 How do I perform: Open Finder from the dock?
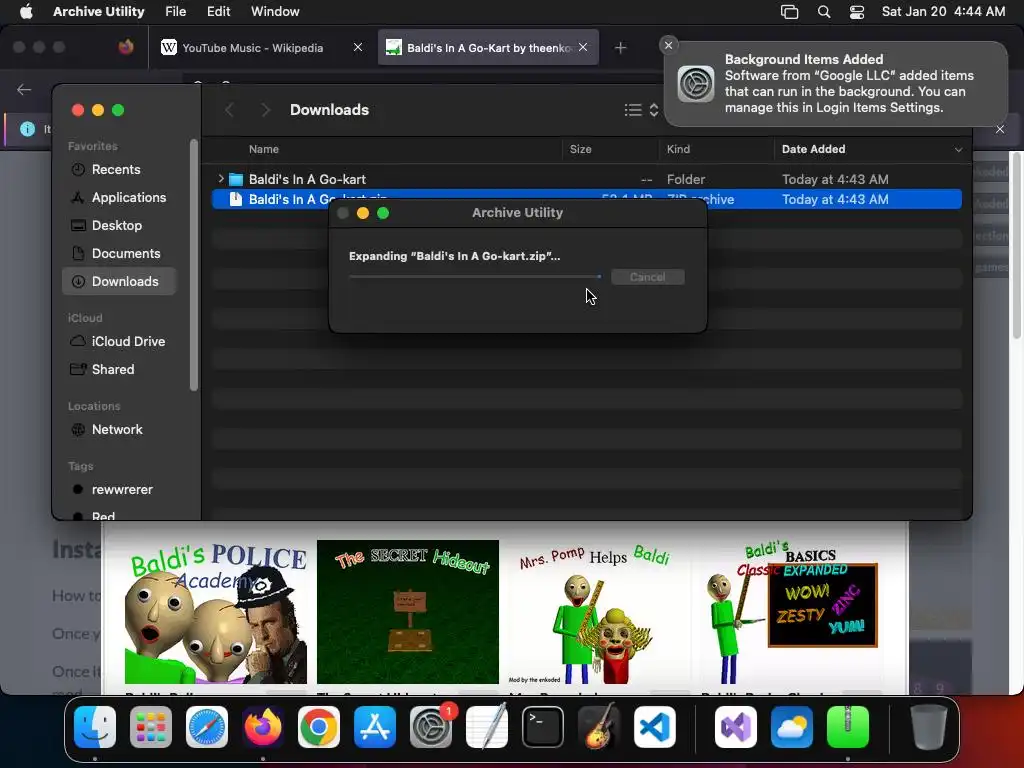pyautogui.click(x=95, y=727)
